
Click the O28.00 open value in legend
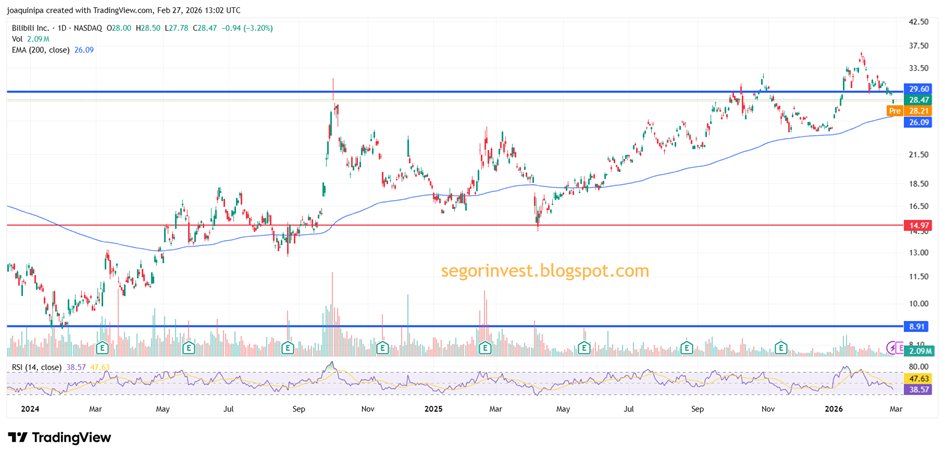point(119,28)
